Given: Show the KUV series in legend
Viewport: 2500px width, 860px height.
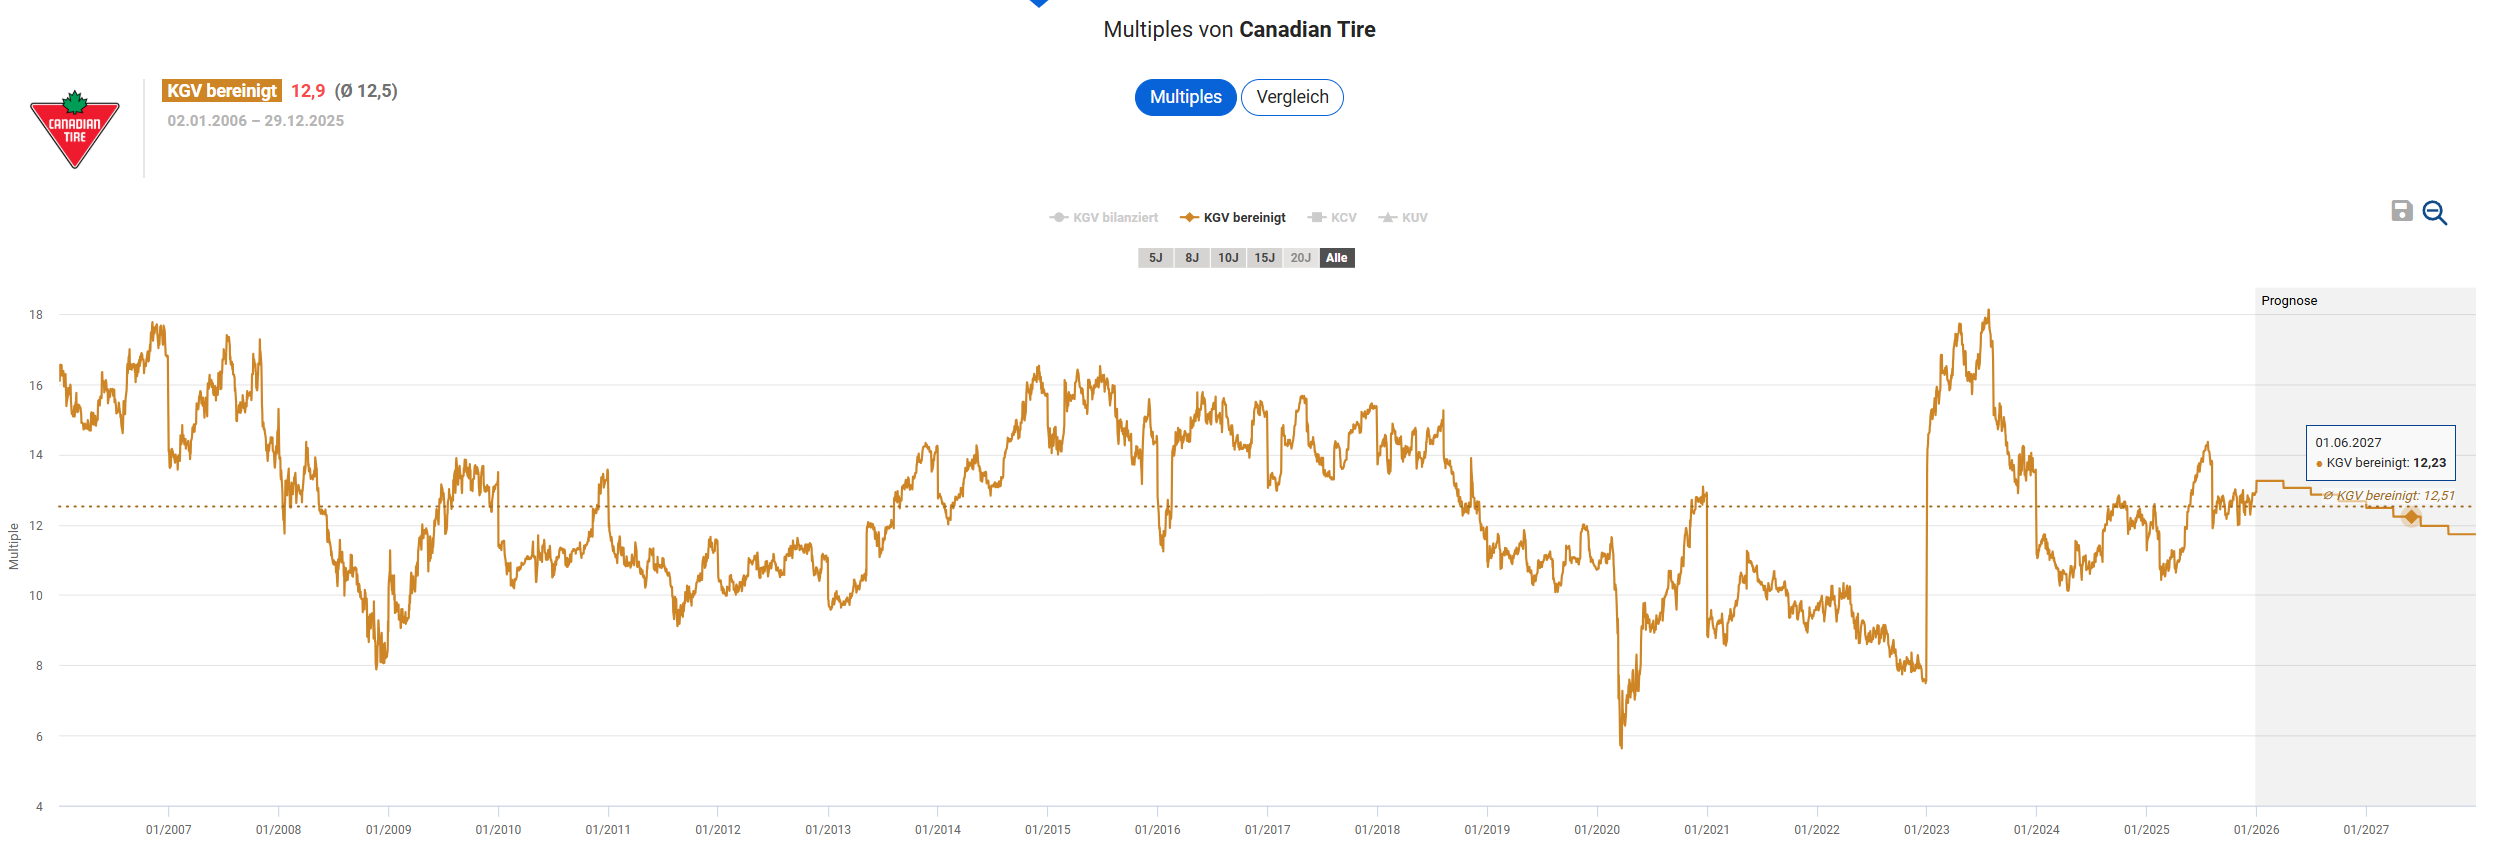Looking at the screenshot, I should click(1404, 218).
